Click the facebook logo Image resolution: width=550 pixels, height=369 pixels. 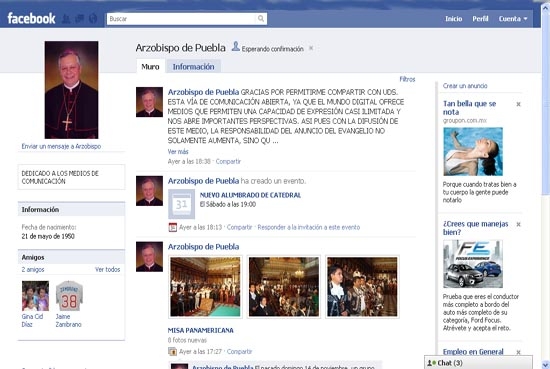tap(31, 18)
